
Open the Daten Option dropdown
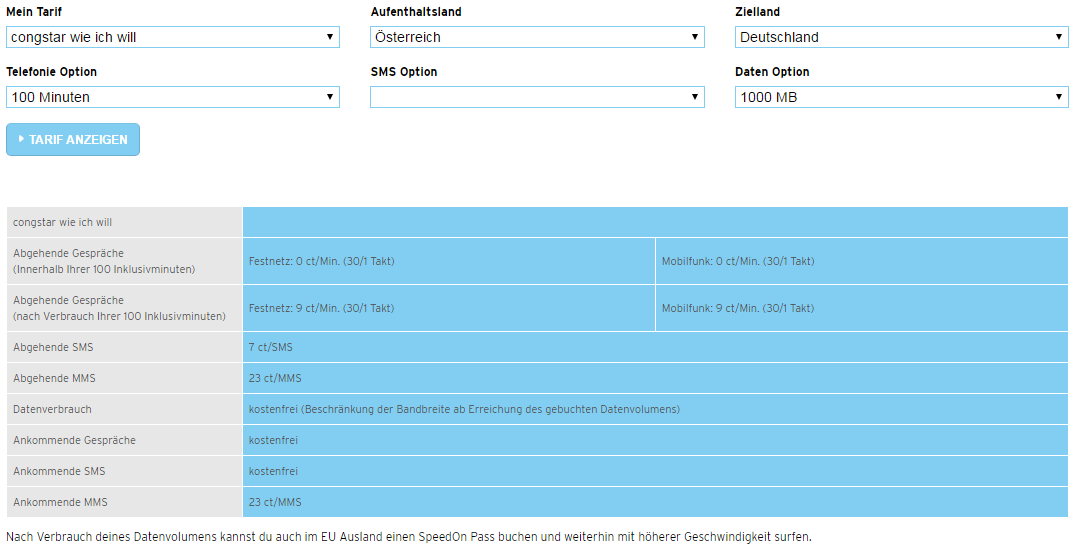coord(901,97)
